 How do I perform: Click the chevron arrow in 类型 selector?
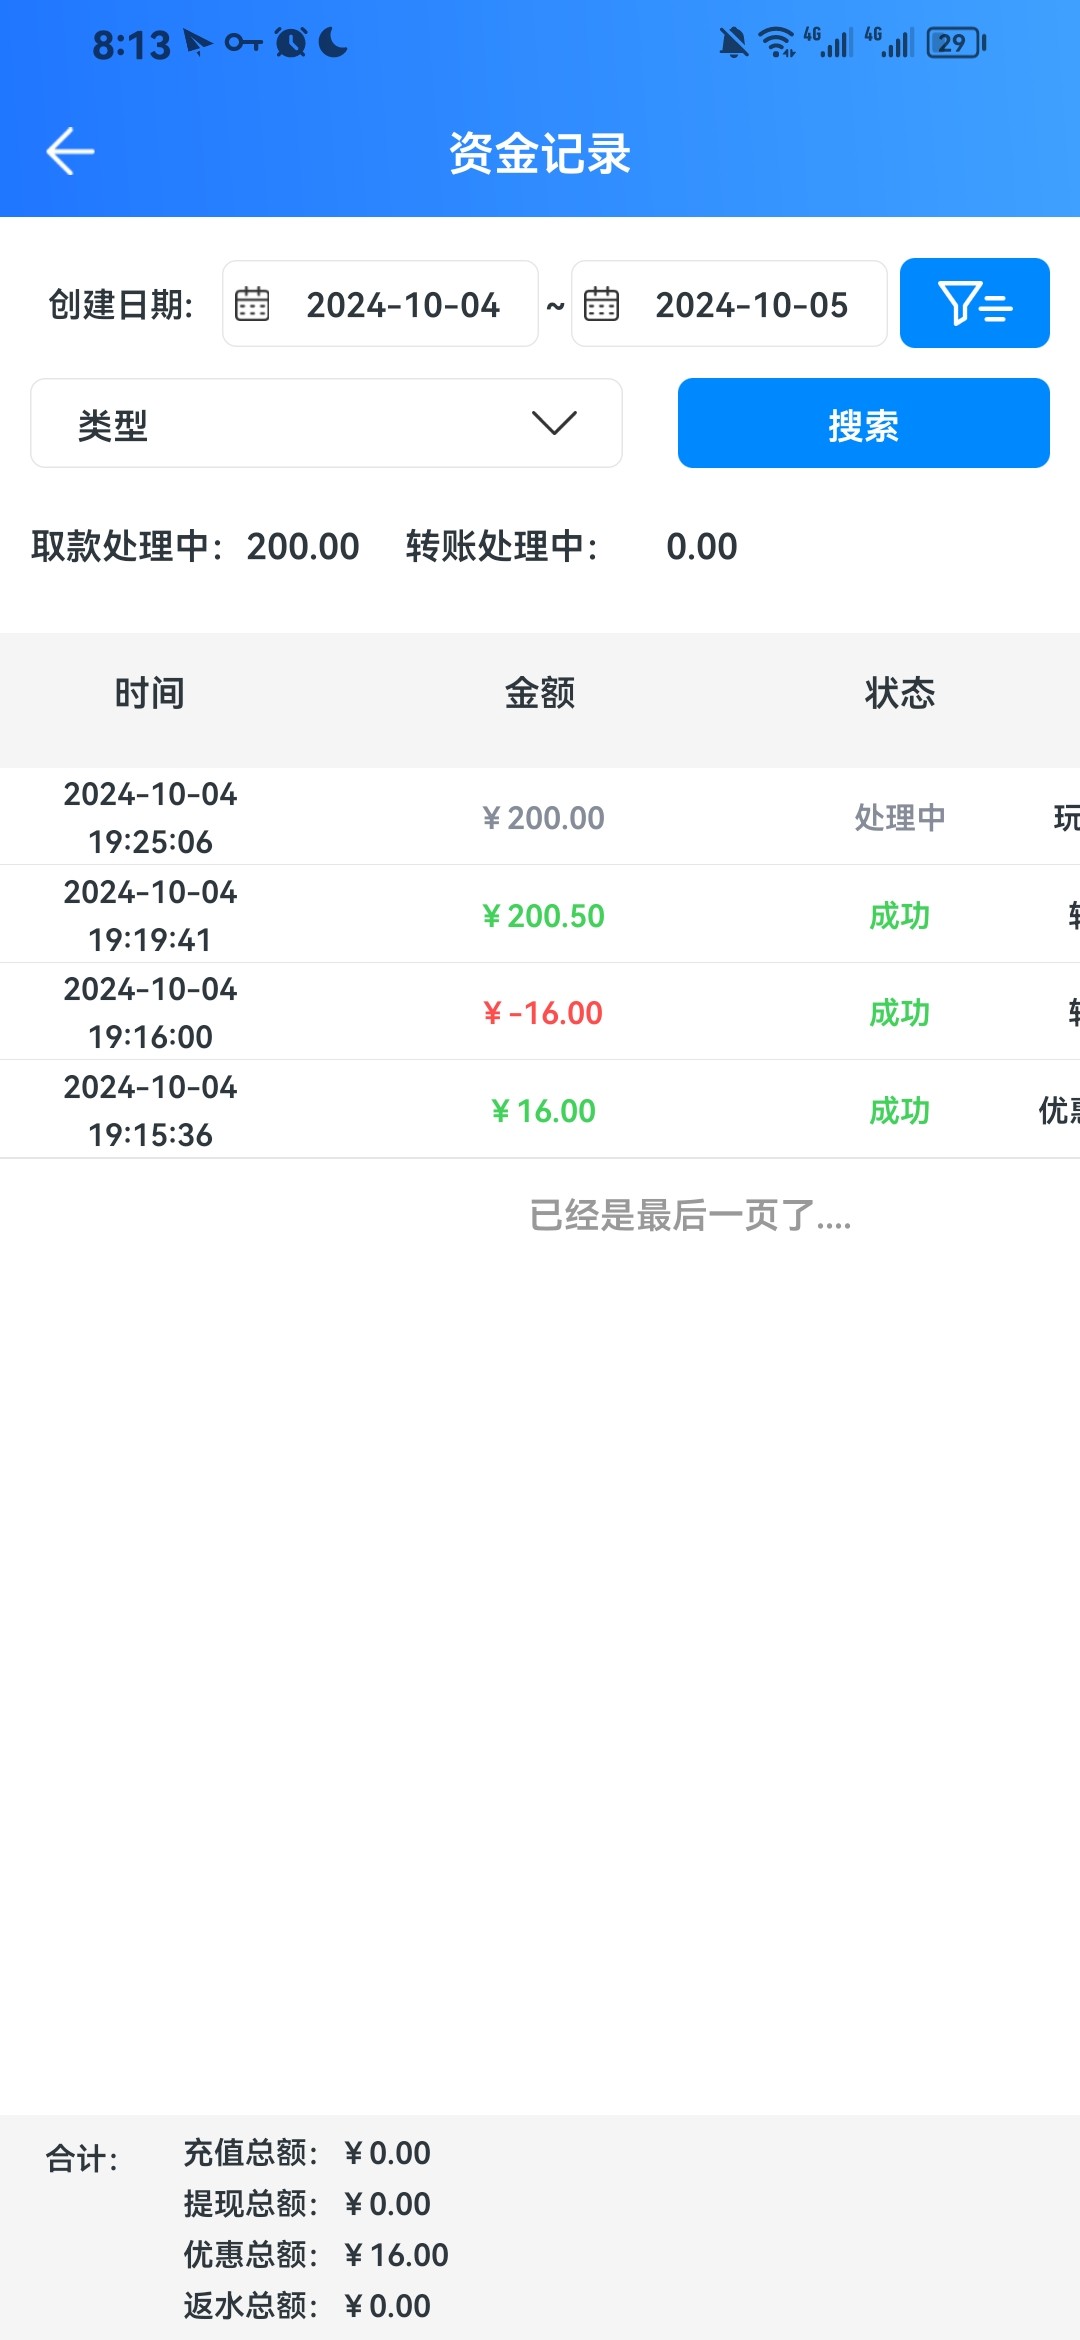[x=554, y=423]
